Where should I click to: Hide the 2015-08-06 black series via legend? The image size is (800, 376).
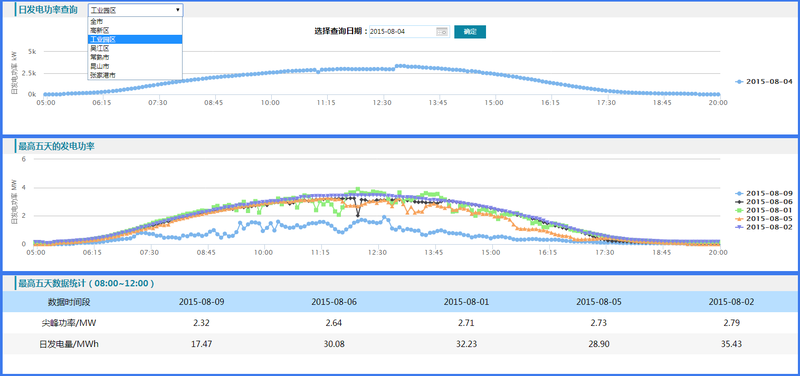764,202
